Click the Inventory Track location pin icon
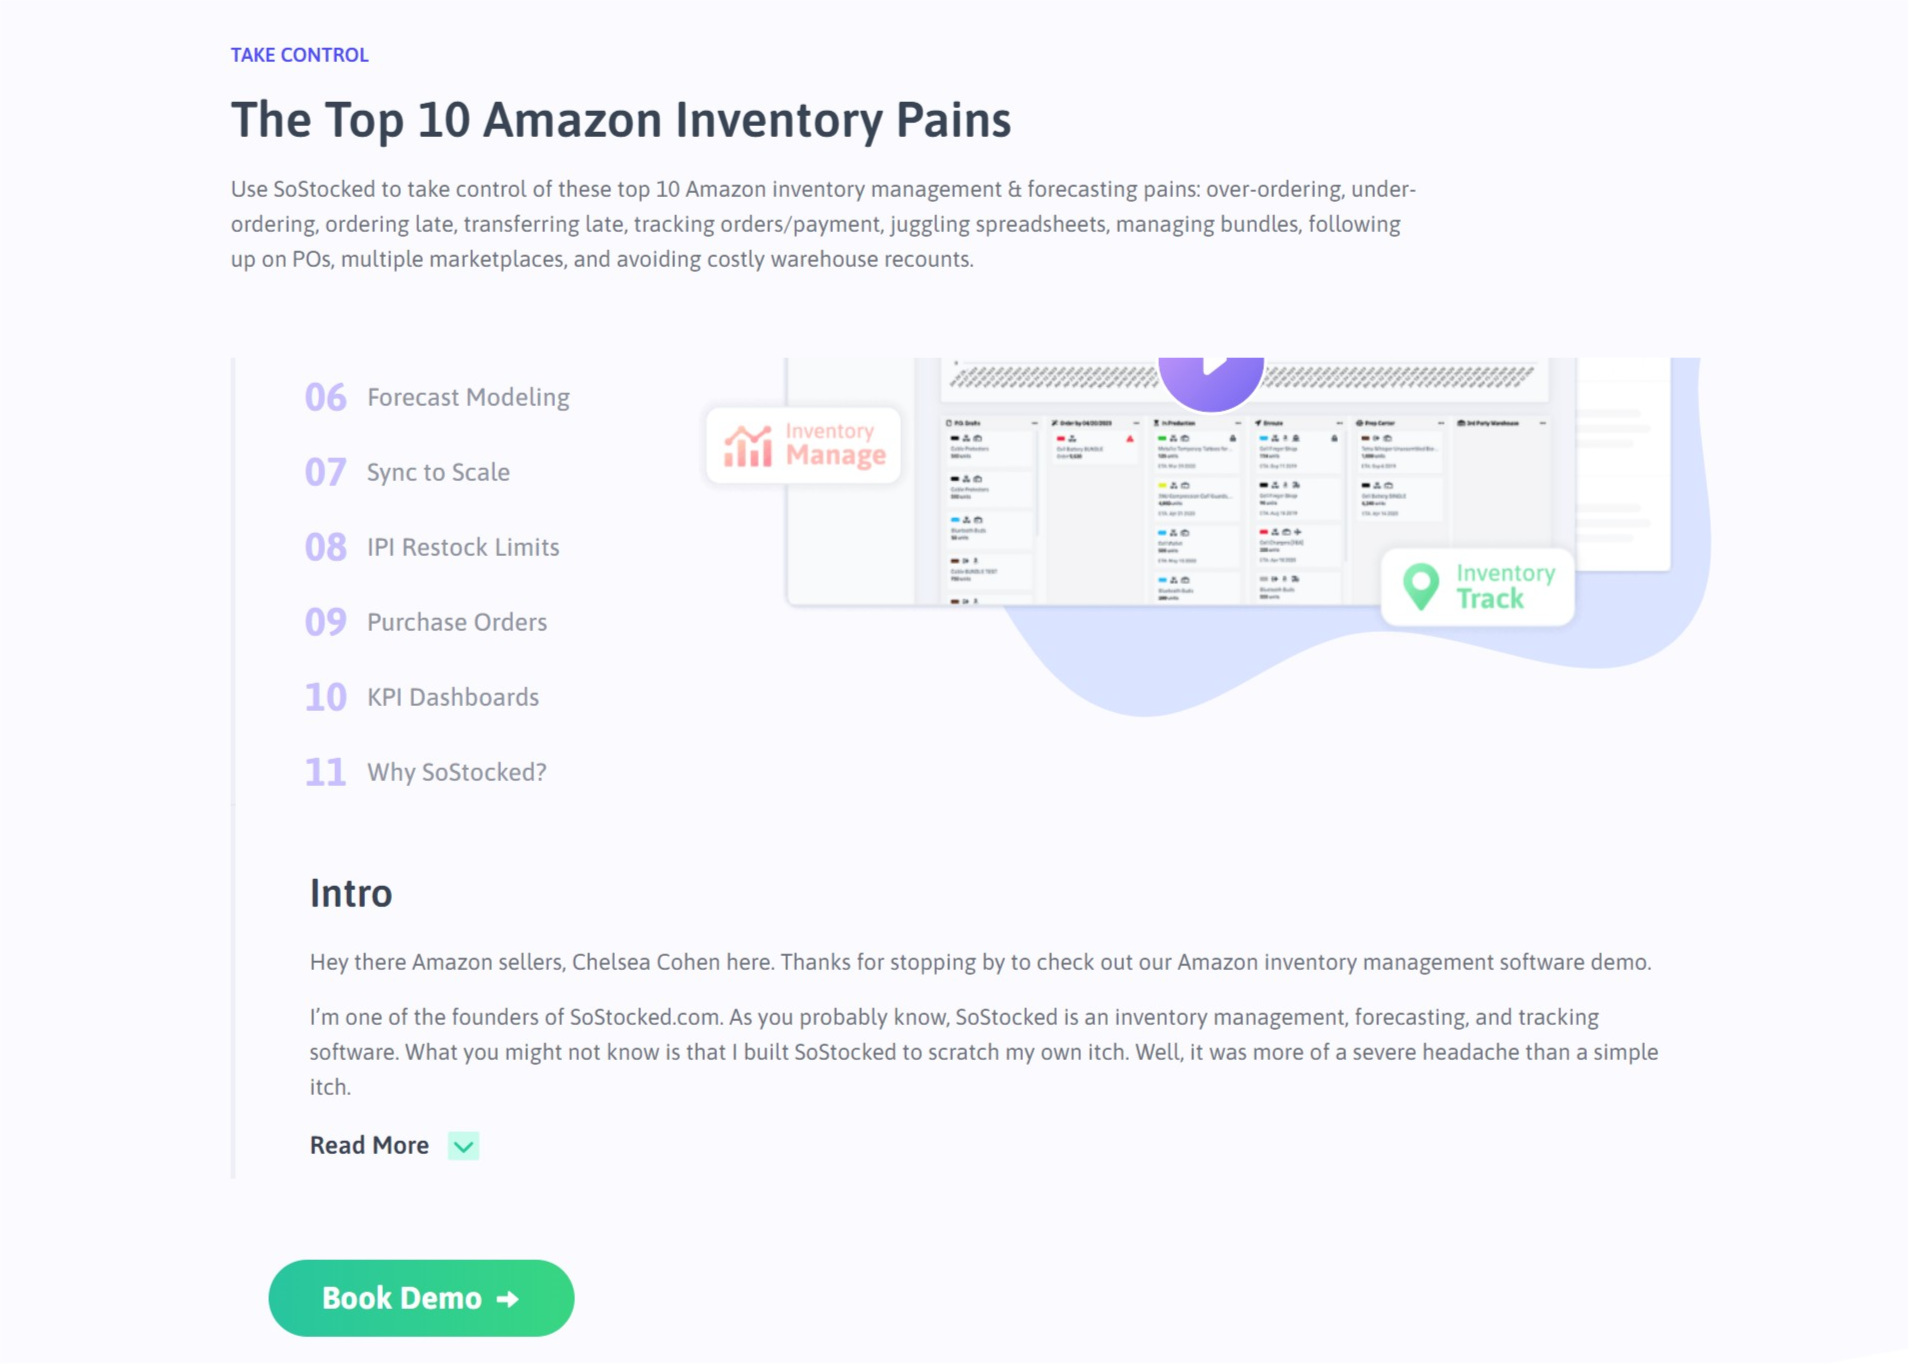 1420,587
